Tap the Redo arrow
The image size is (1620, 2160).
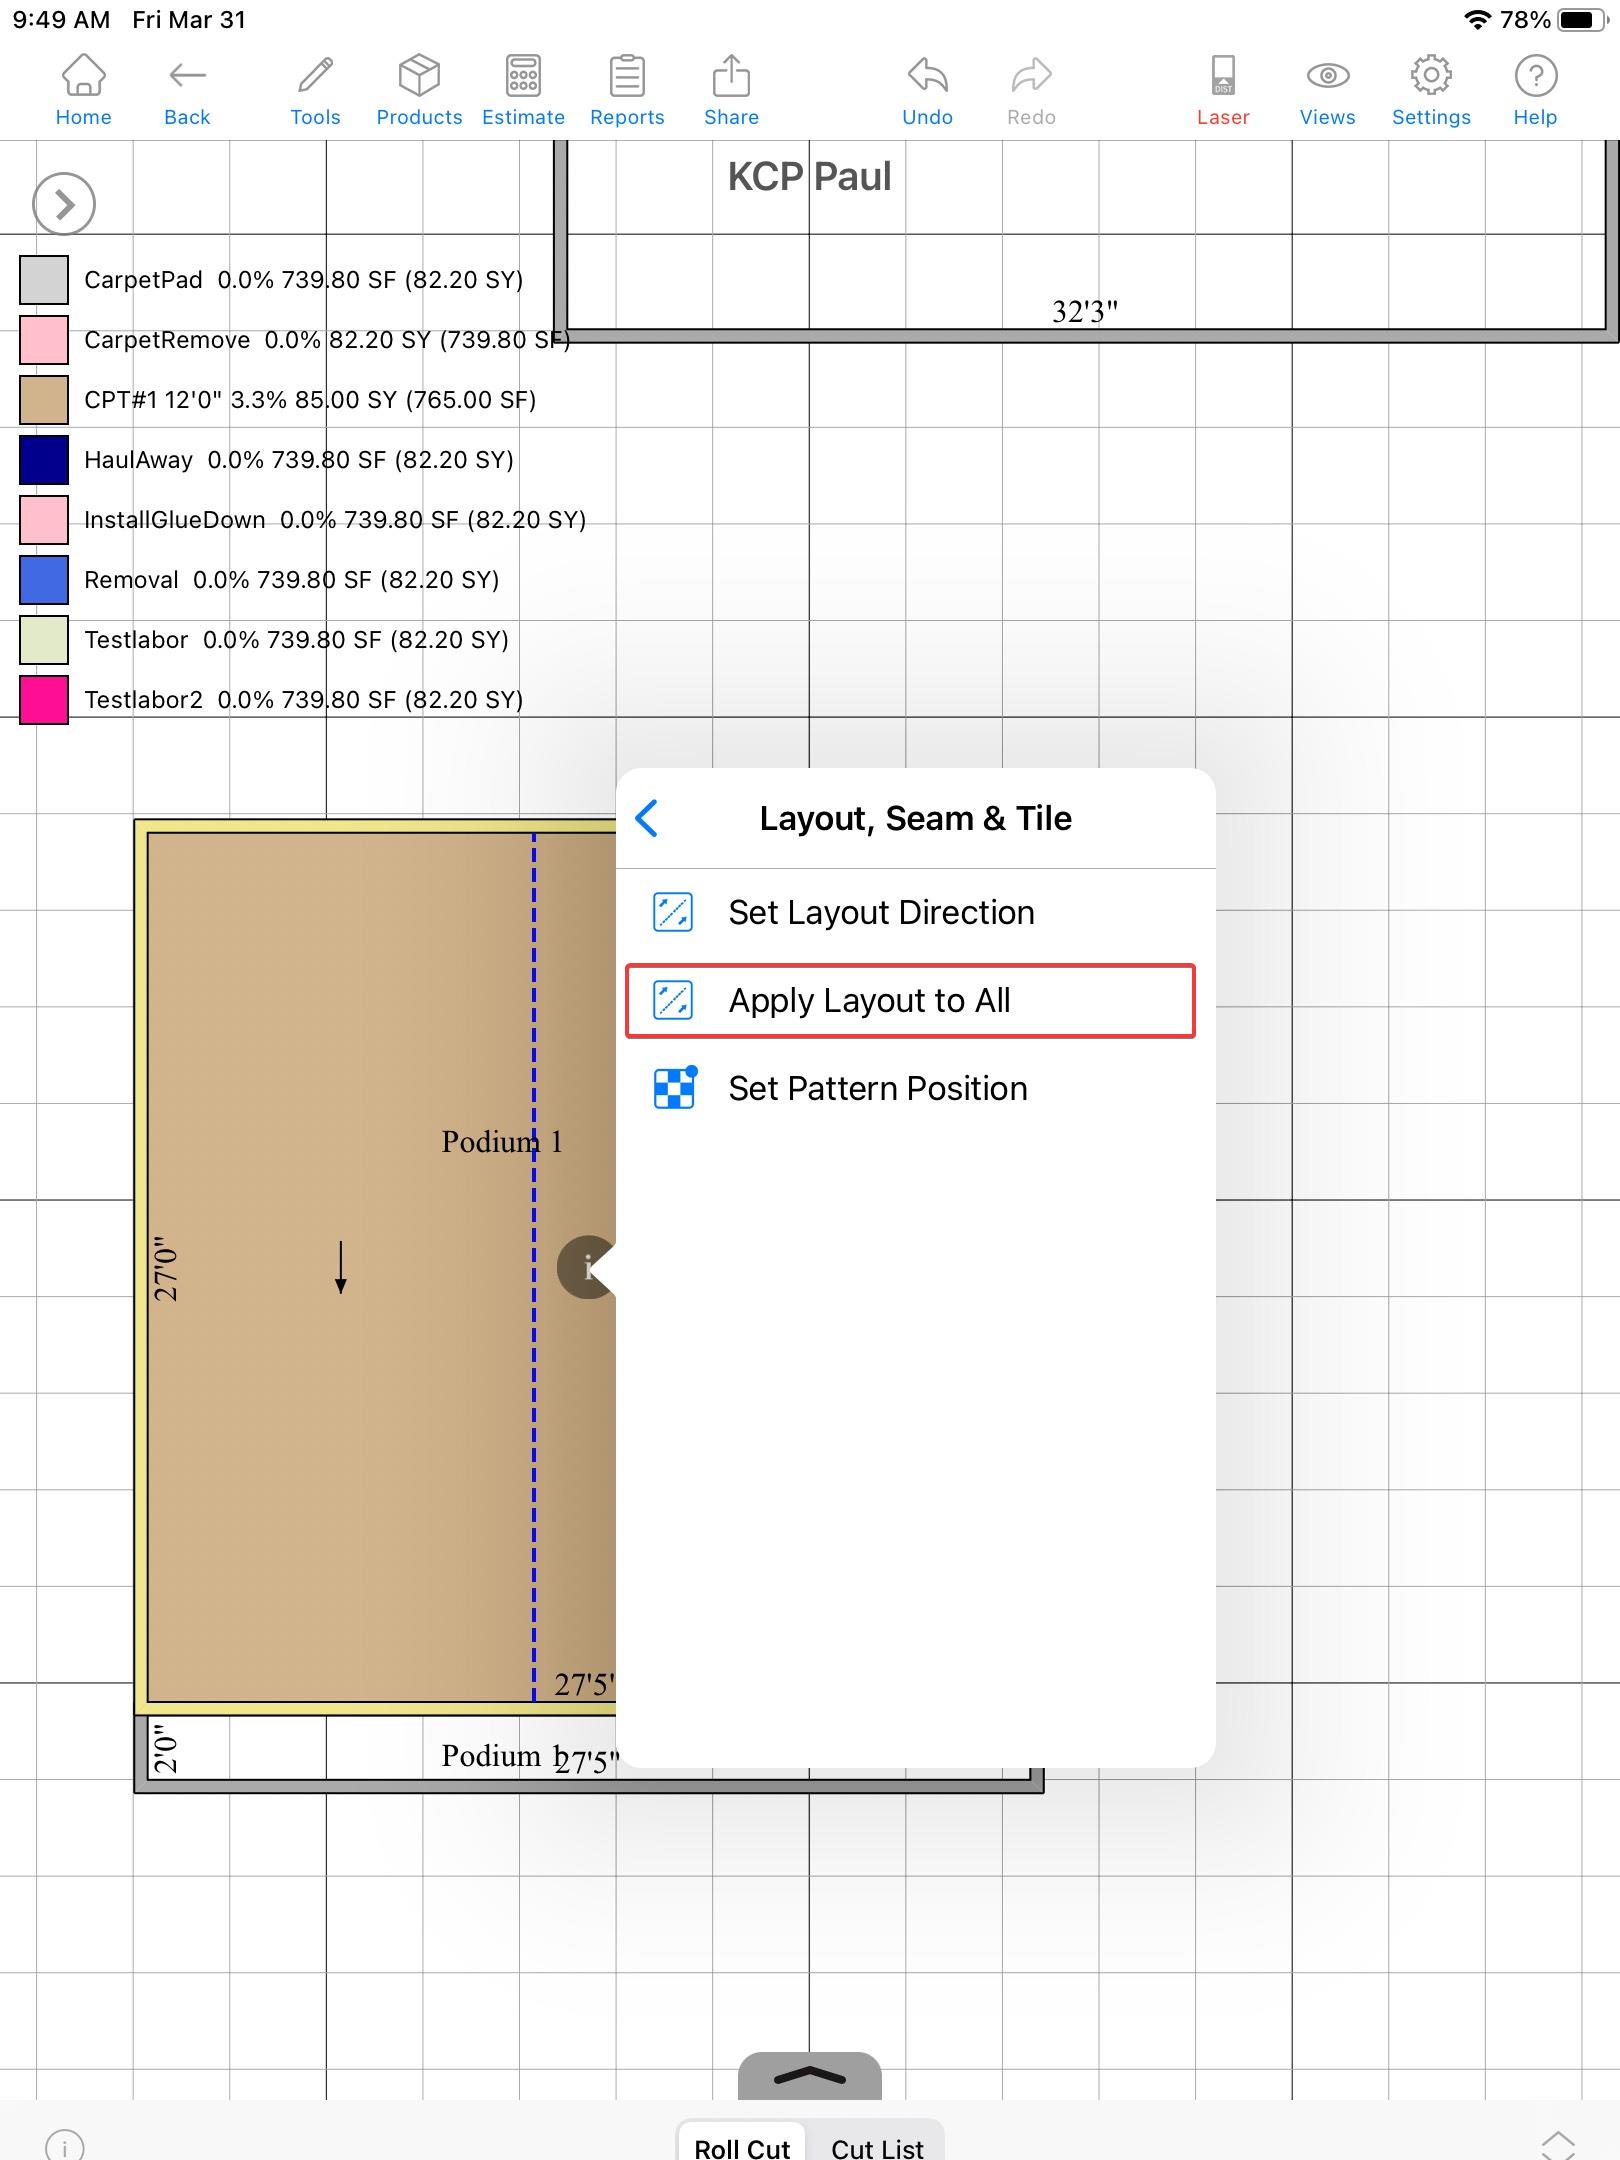point(1031,91)
